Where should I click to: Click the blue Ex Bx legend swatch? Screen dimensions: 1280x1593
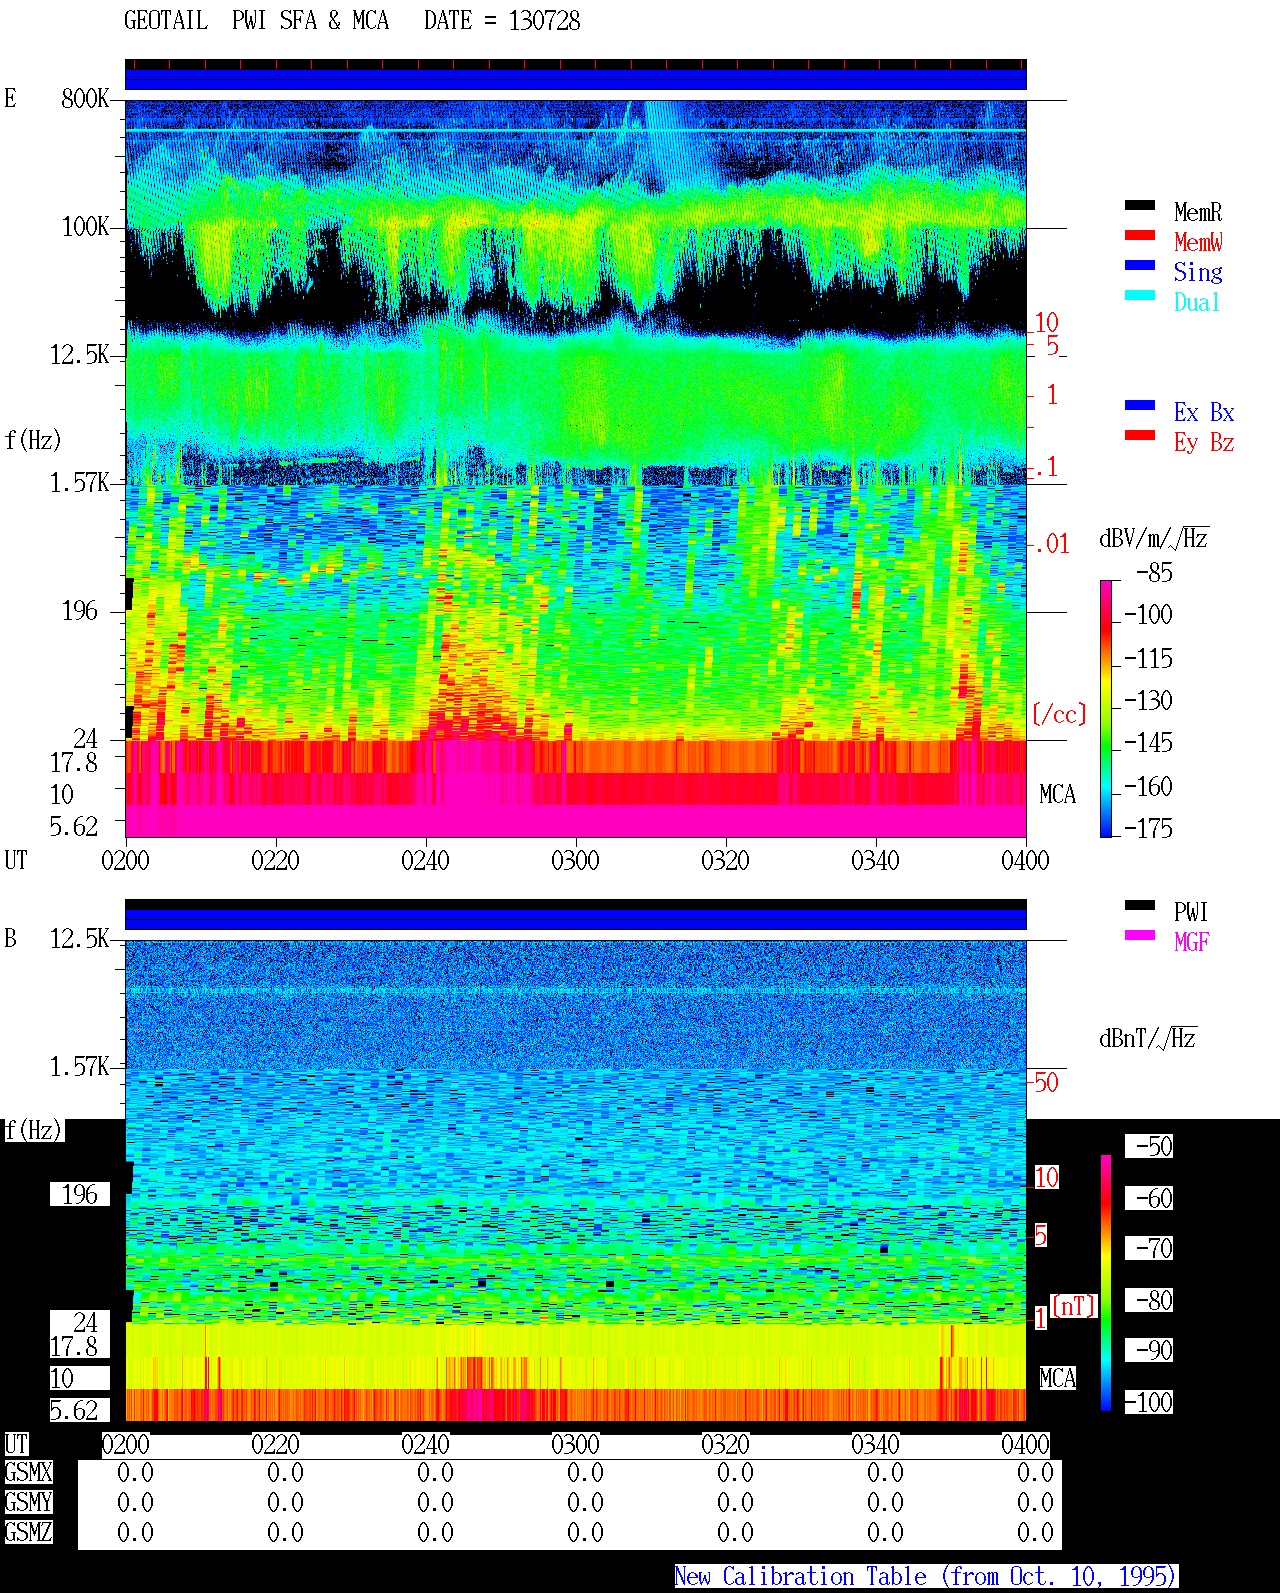coord(1140,405)
